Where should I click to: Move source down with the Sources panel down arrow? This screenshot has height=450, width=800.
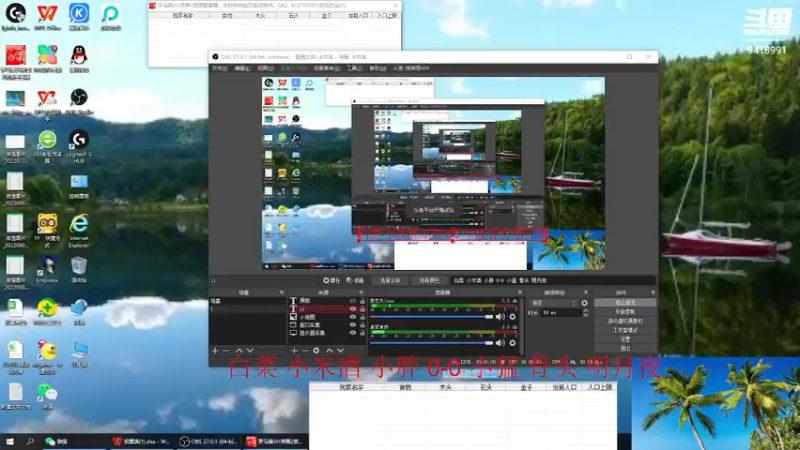tap(340, 351)
